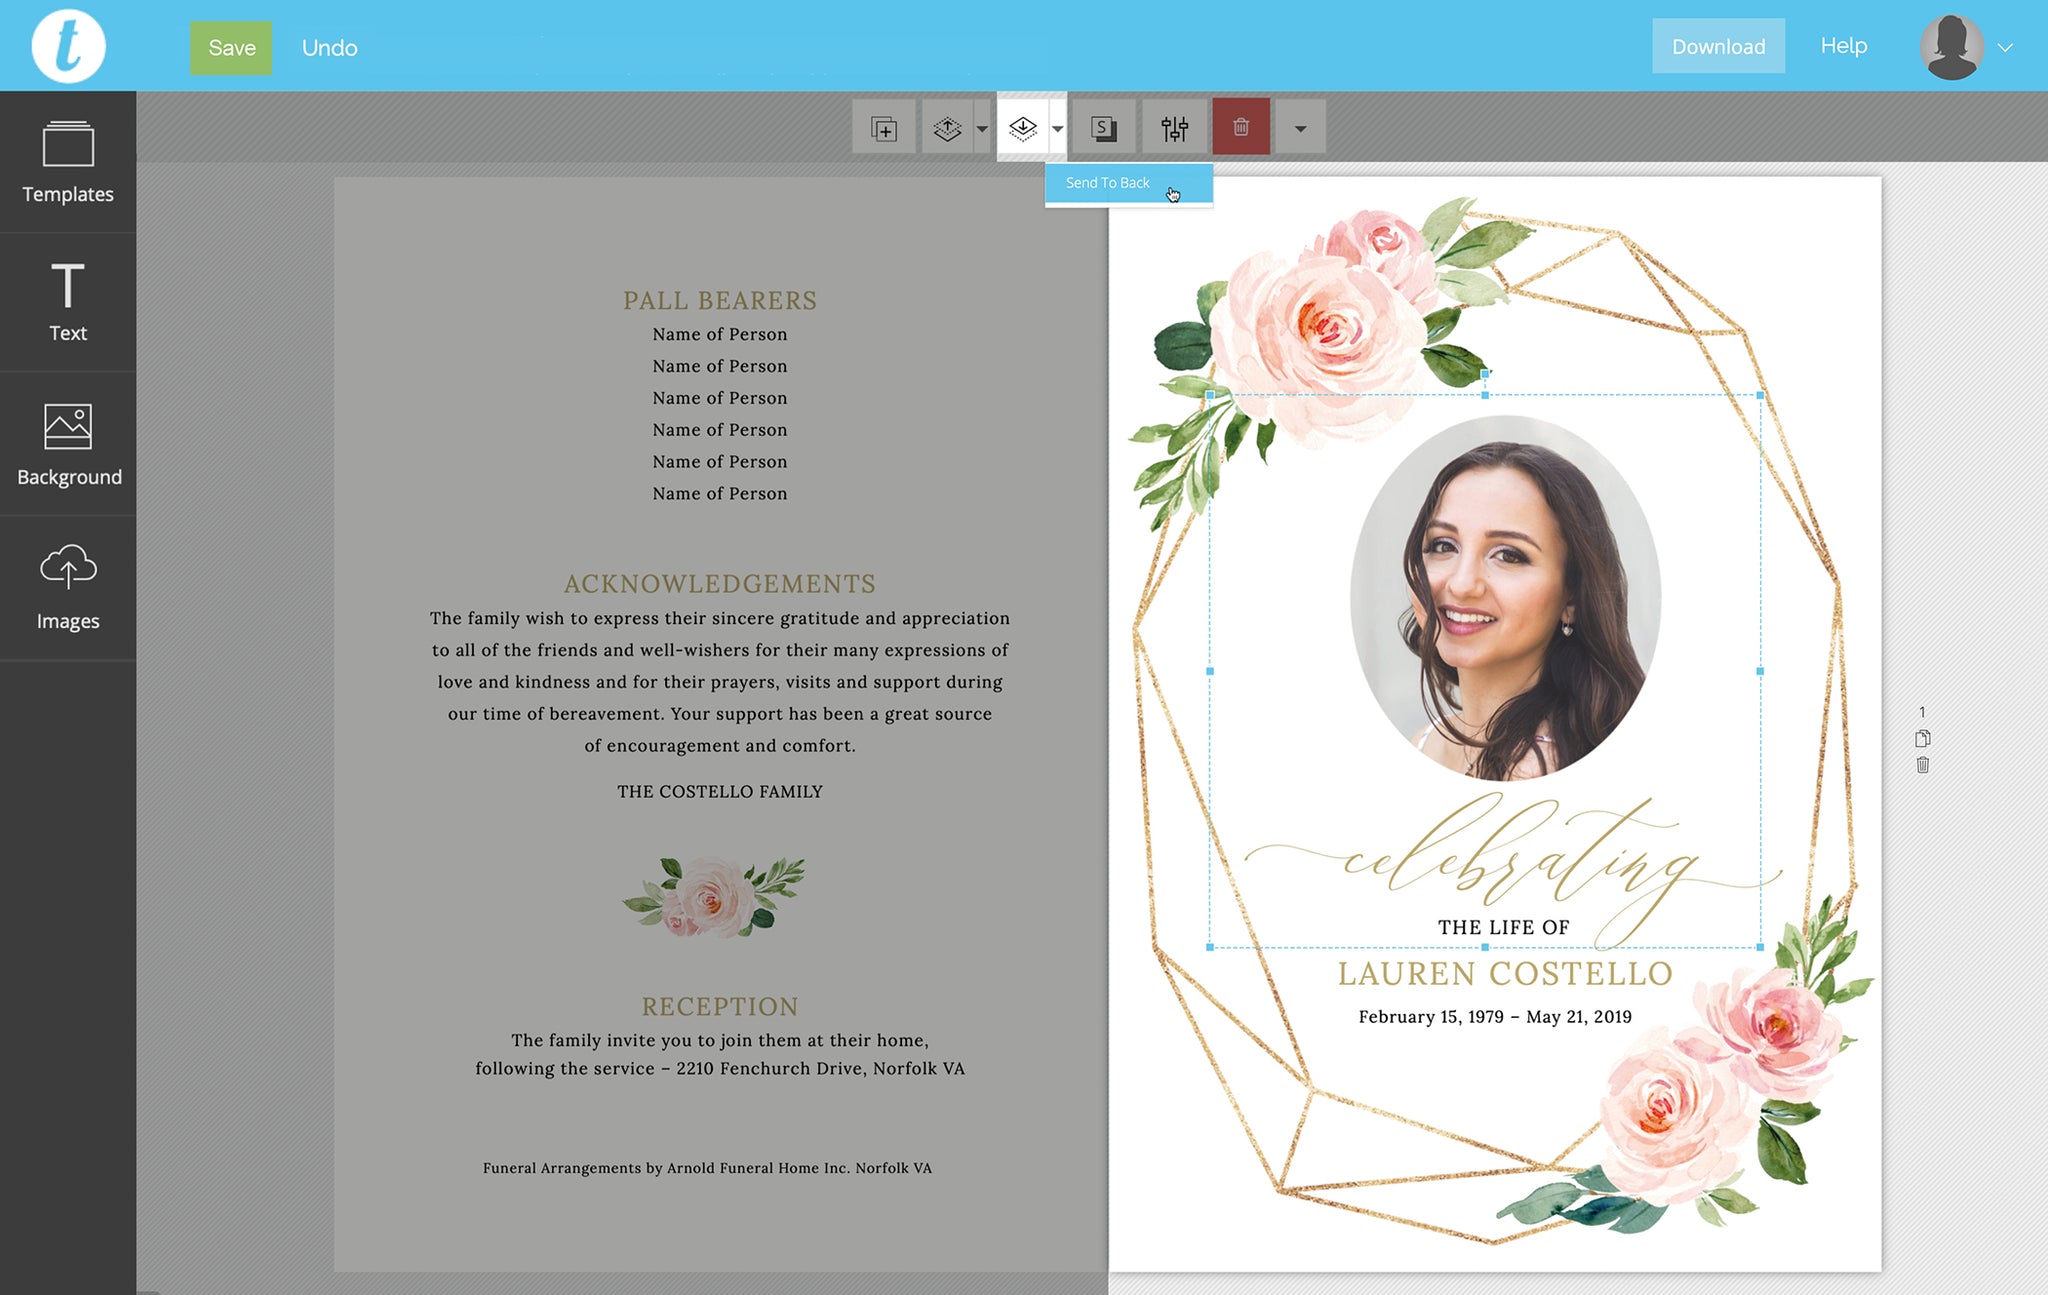Expand the send backward dropdown arrow

click(1057, 128)
